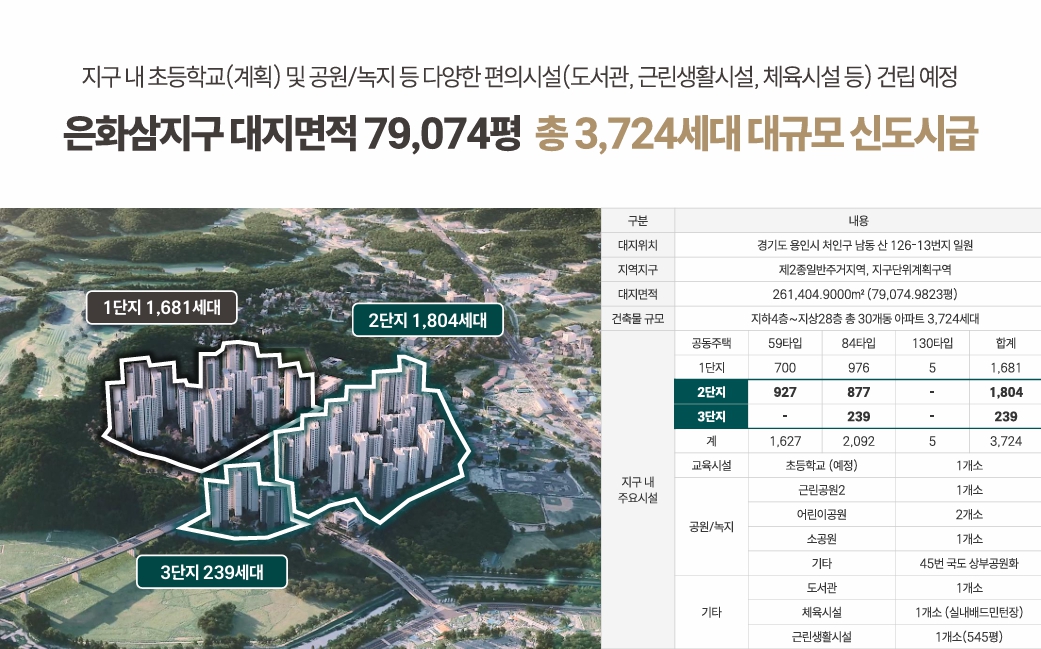Click the '구분' table header cell
This screenshot has width=1041, height=649.
637,220
